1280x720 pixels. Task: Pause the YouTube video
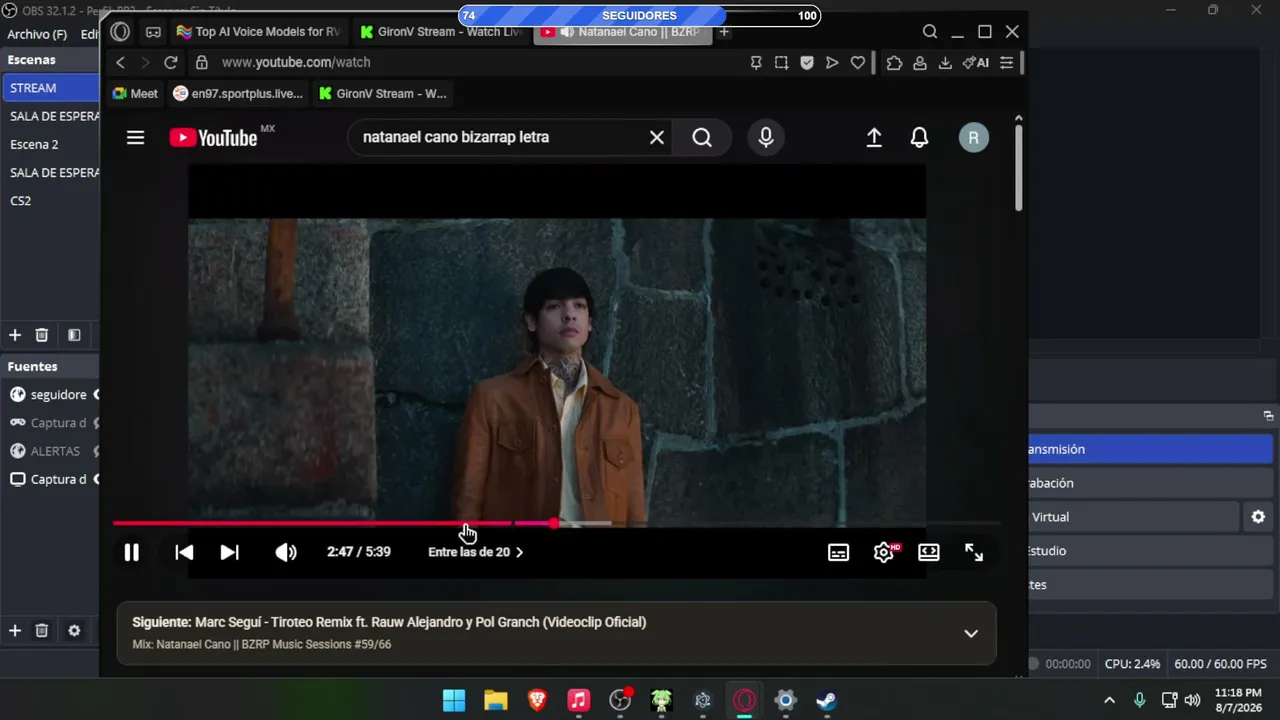click(x=131, y=552)
